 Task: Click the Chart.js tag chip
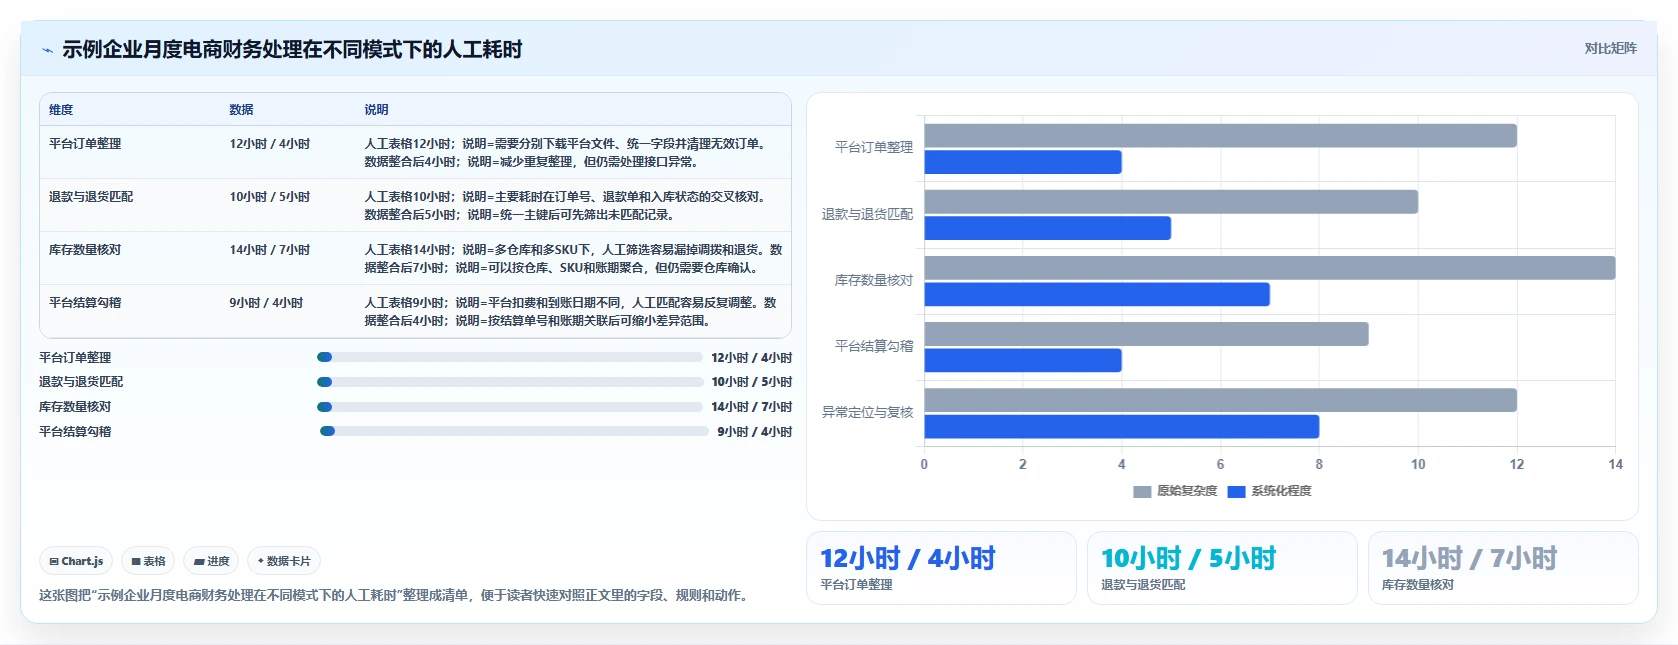click(x=77, y=561)
